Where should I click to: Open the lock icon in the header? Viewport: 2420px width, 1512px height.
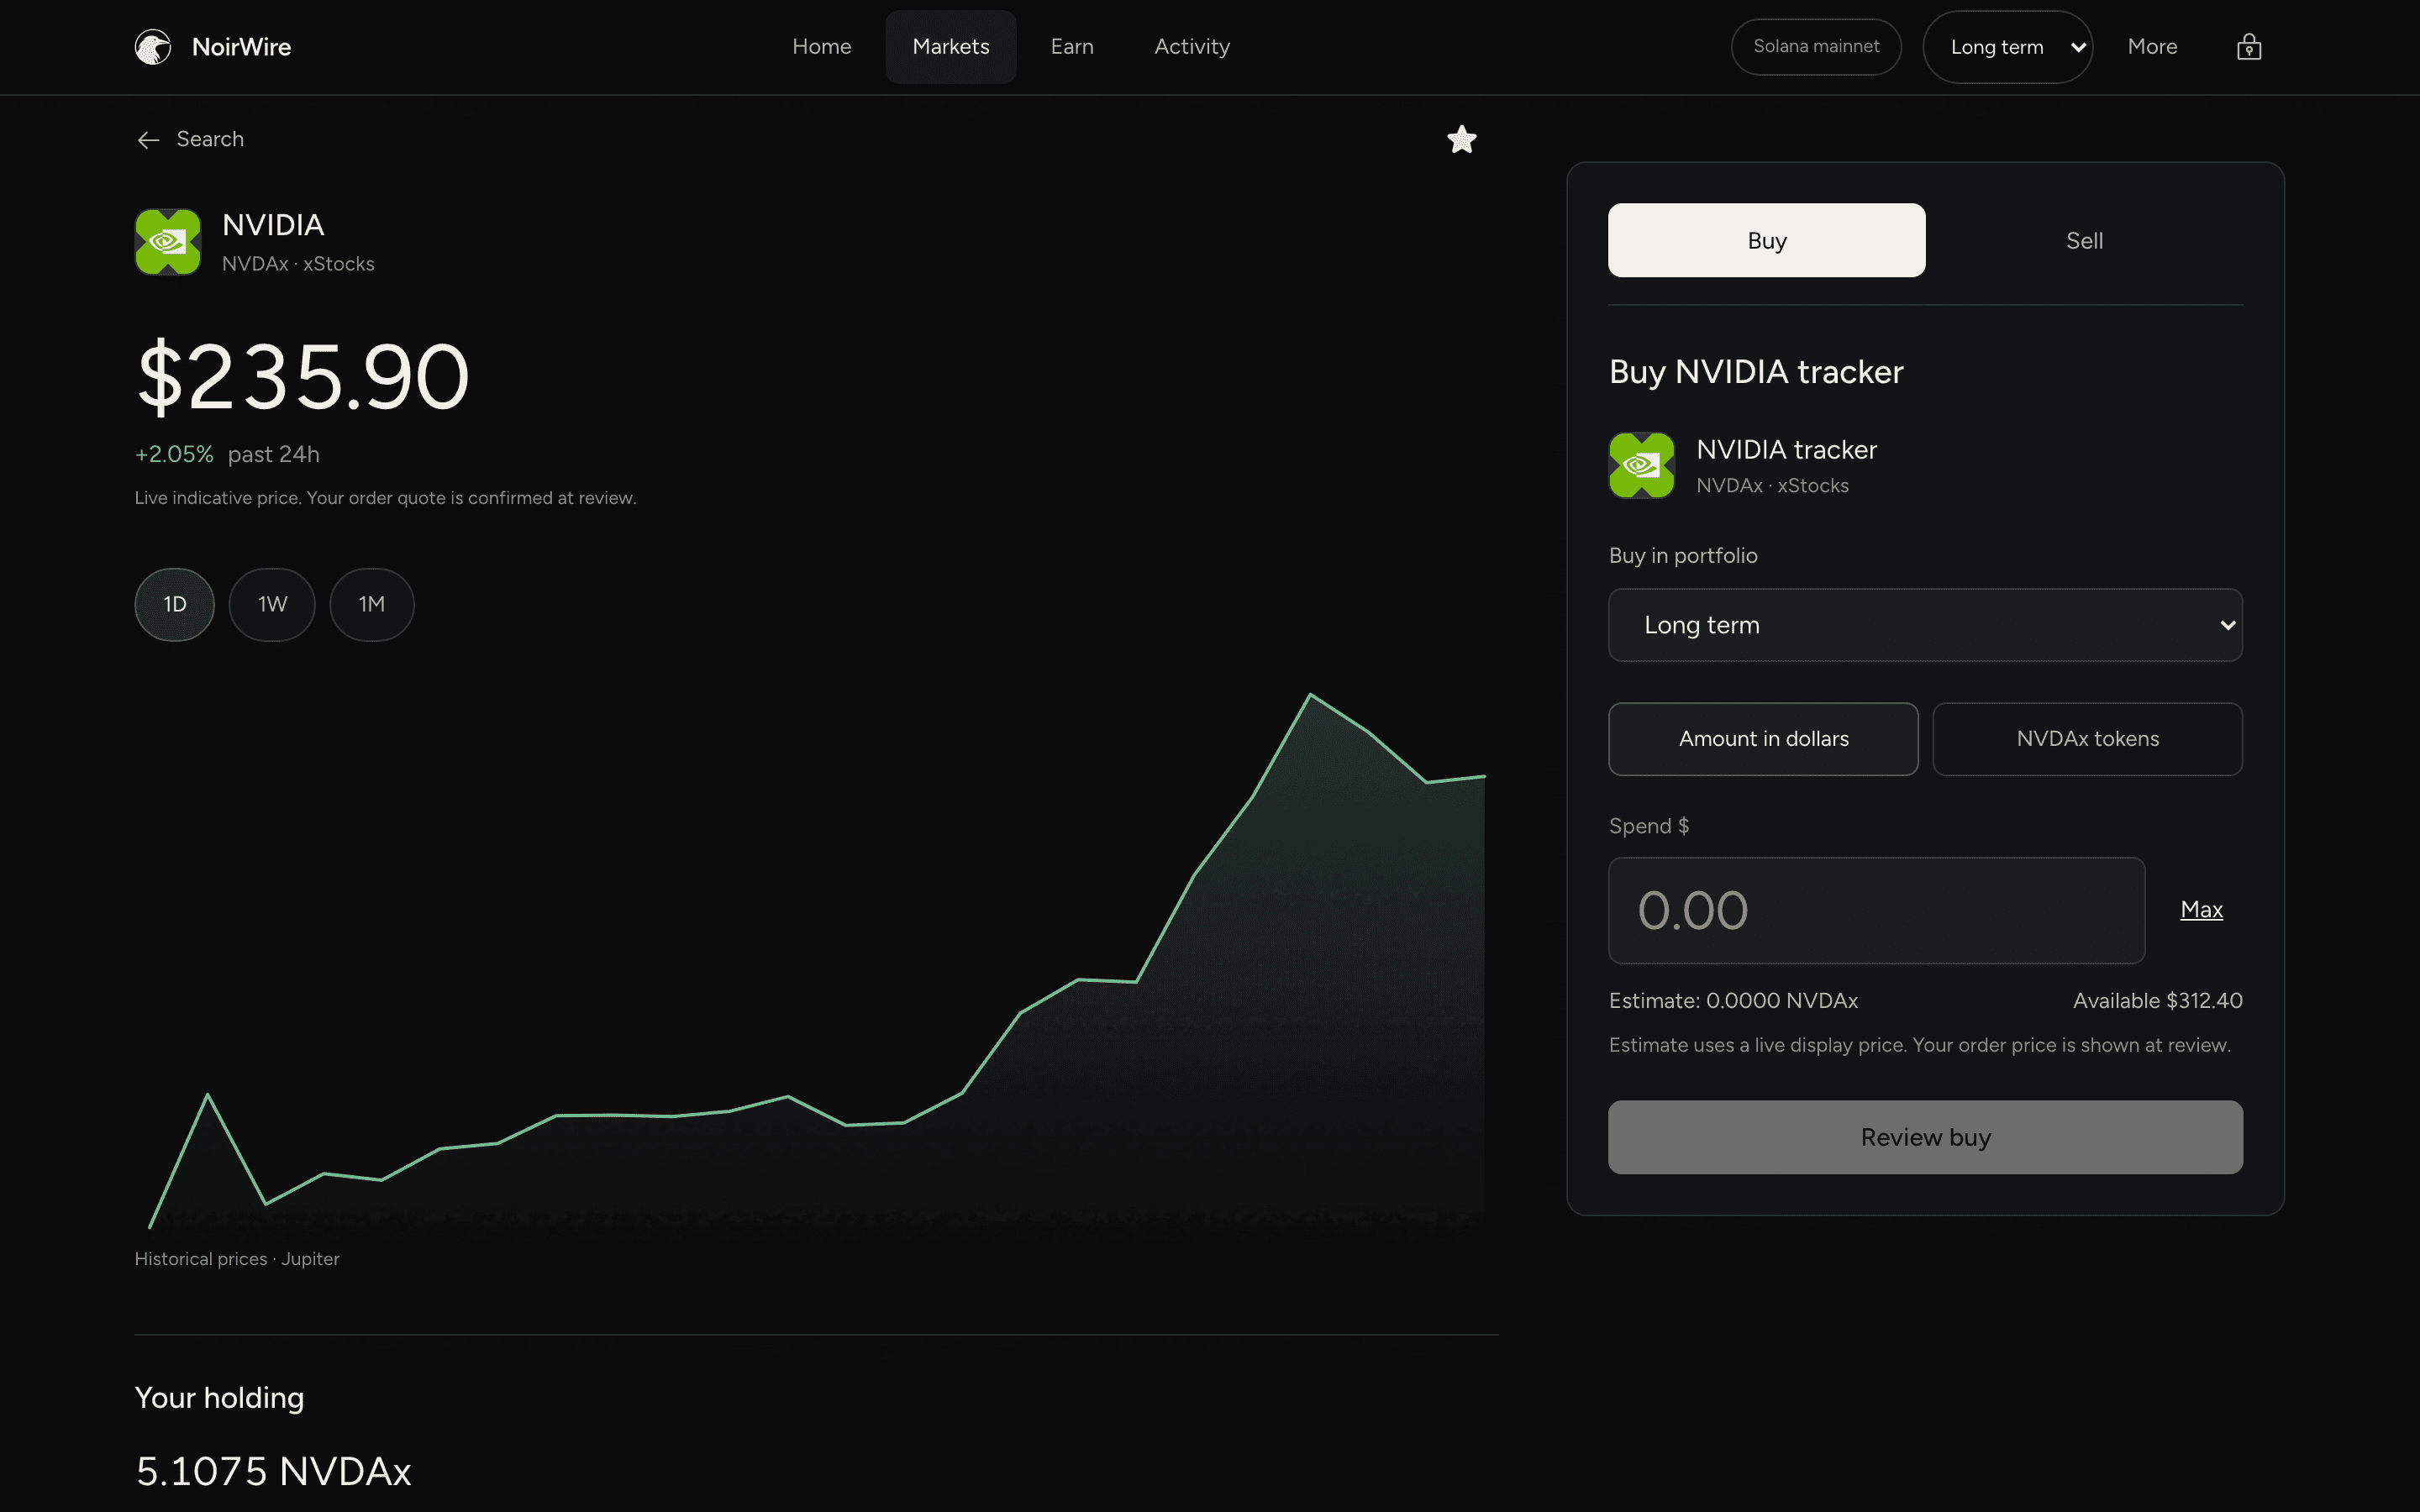coord(2248,47)
